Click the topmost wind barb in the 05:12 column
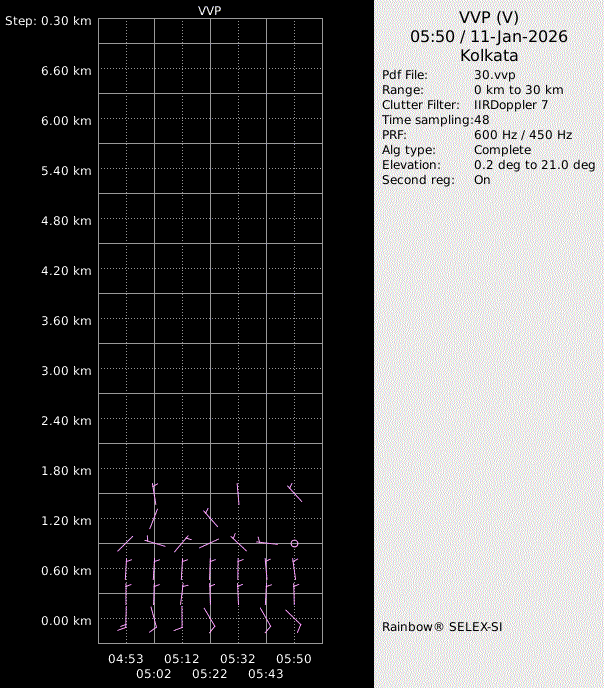 tap(182, 543)
